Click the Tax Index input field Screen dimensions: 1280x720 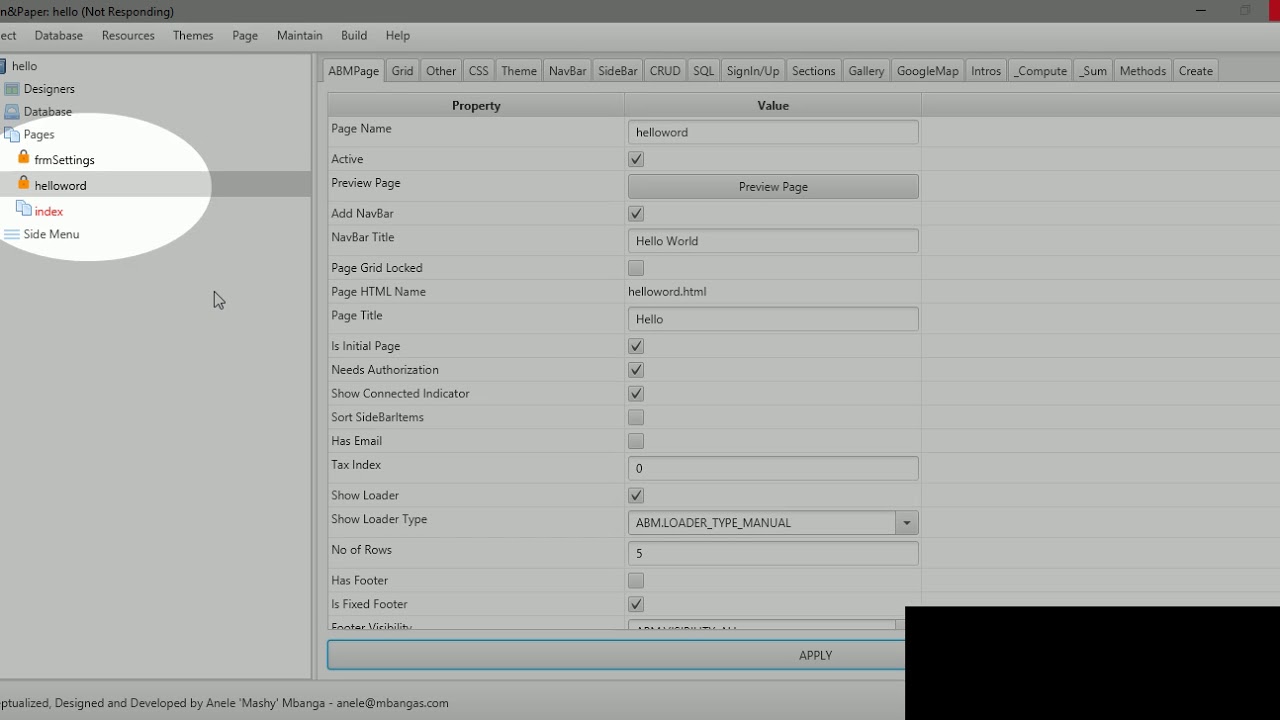coord(773,468)
